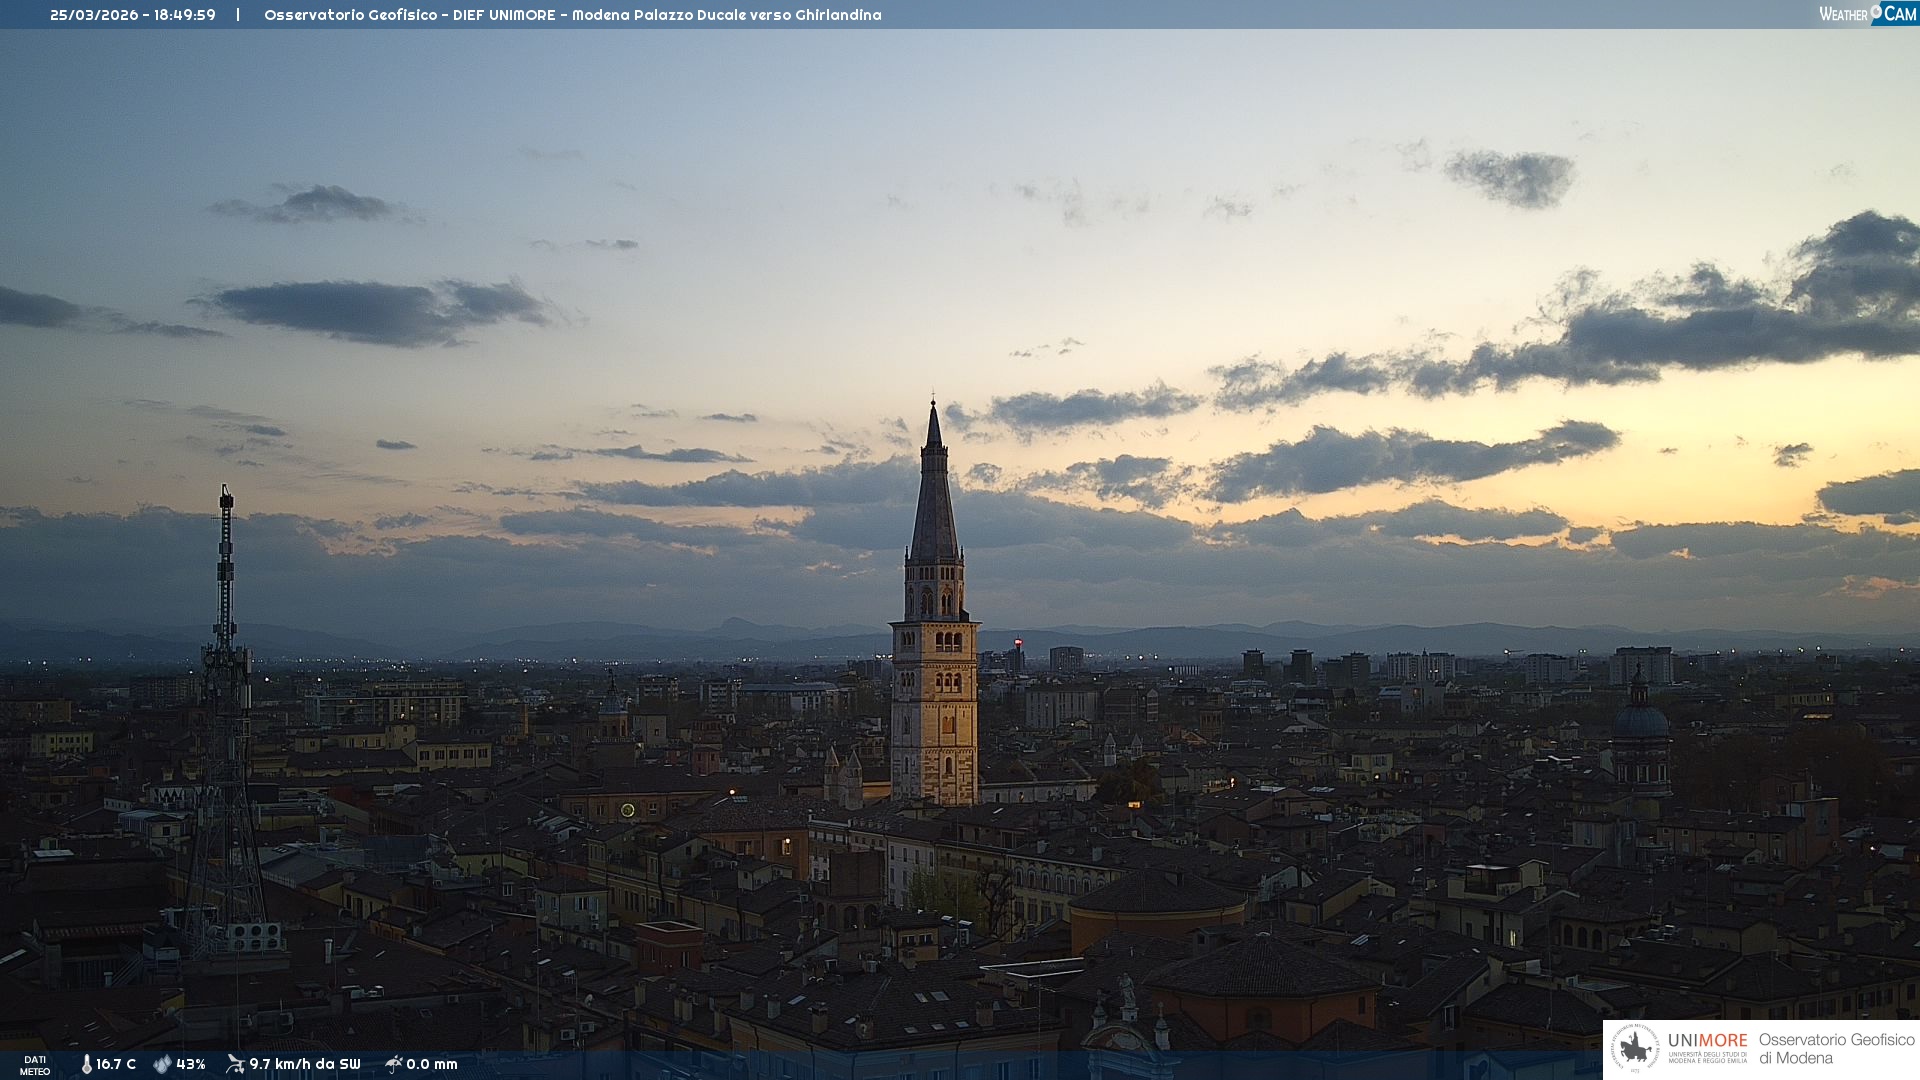Click the UNIMORE logo text

[x=1707, y=1041]
